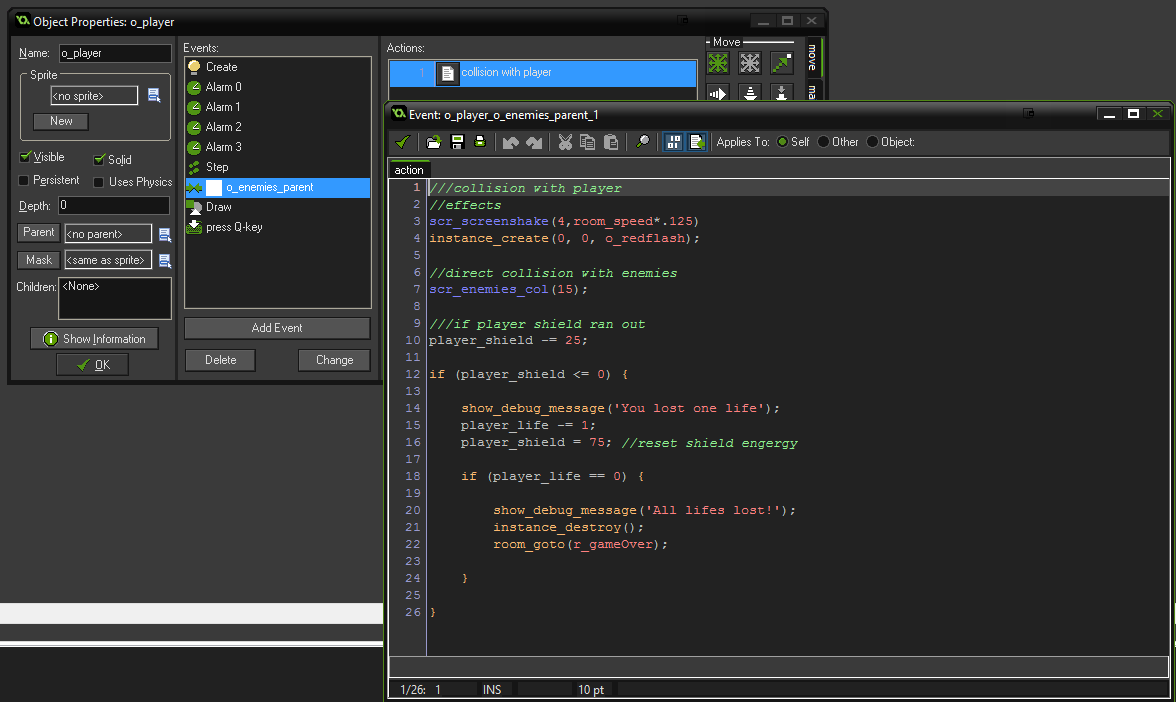The image size is (1176, 702).
Task: Open the load-script-from-file icon
Action: 434,142
